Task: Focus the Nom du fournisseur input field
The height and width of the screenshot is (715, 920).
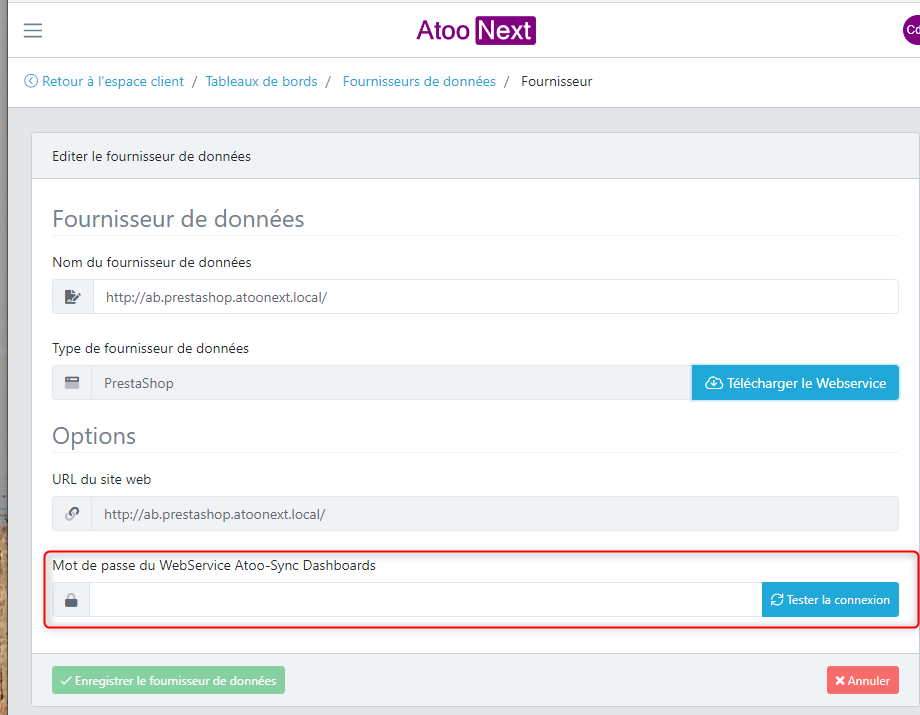Action: pyautogui.click(x=496, y=297)
